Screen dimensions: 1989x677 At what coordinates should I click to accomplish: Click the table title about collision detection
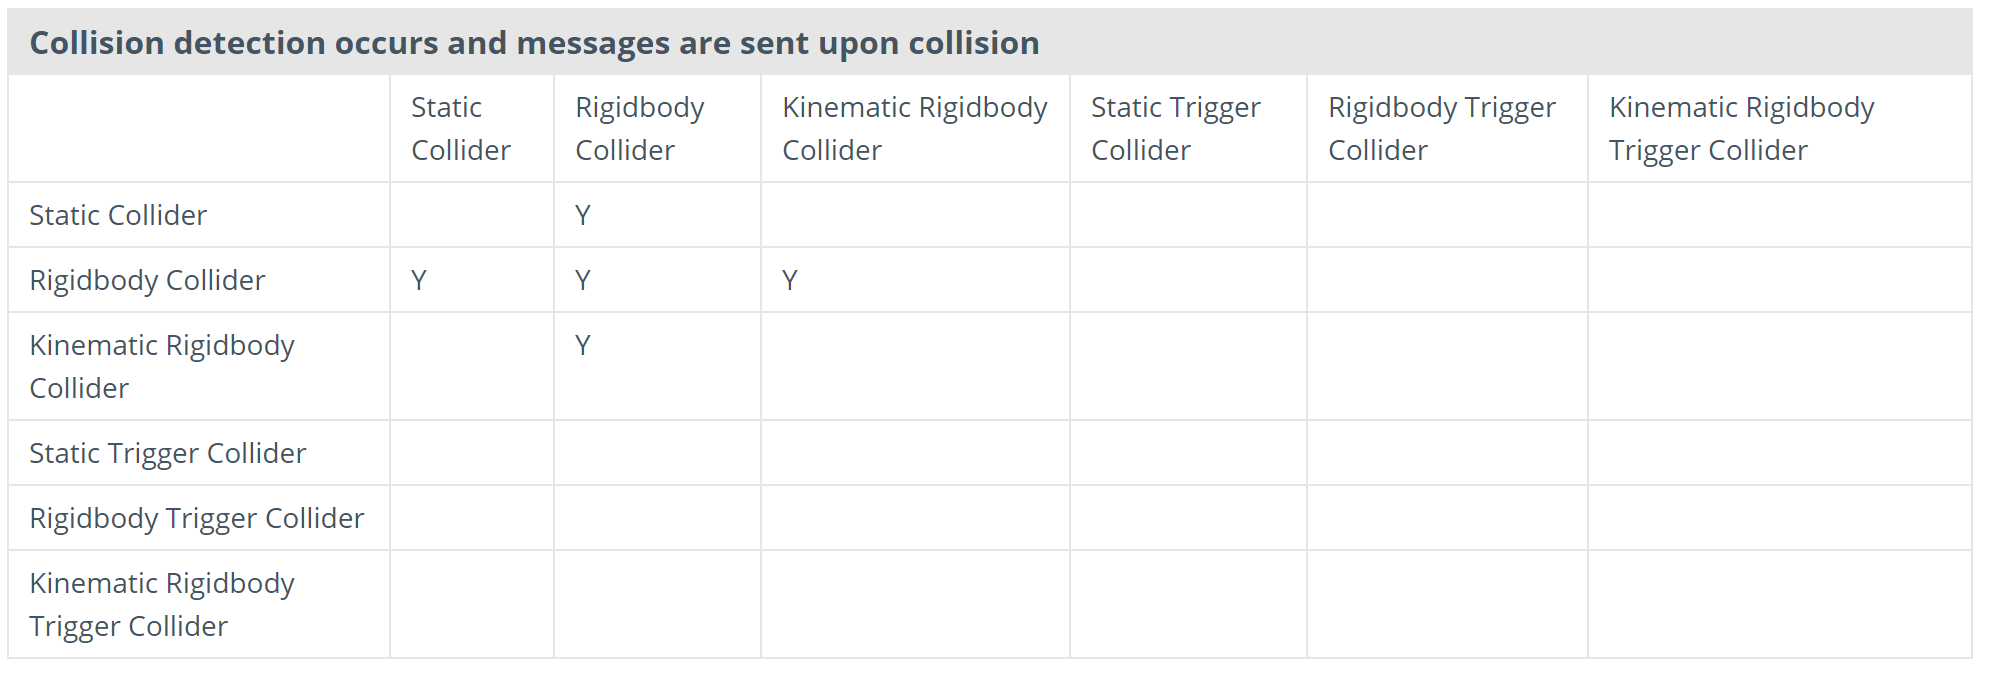(x=534, y=43)
